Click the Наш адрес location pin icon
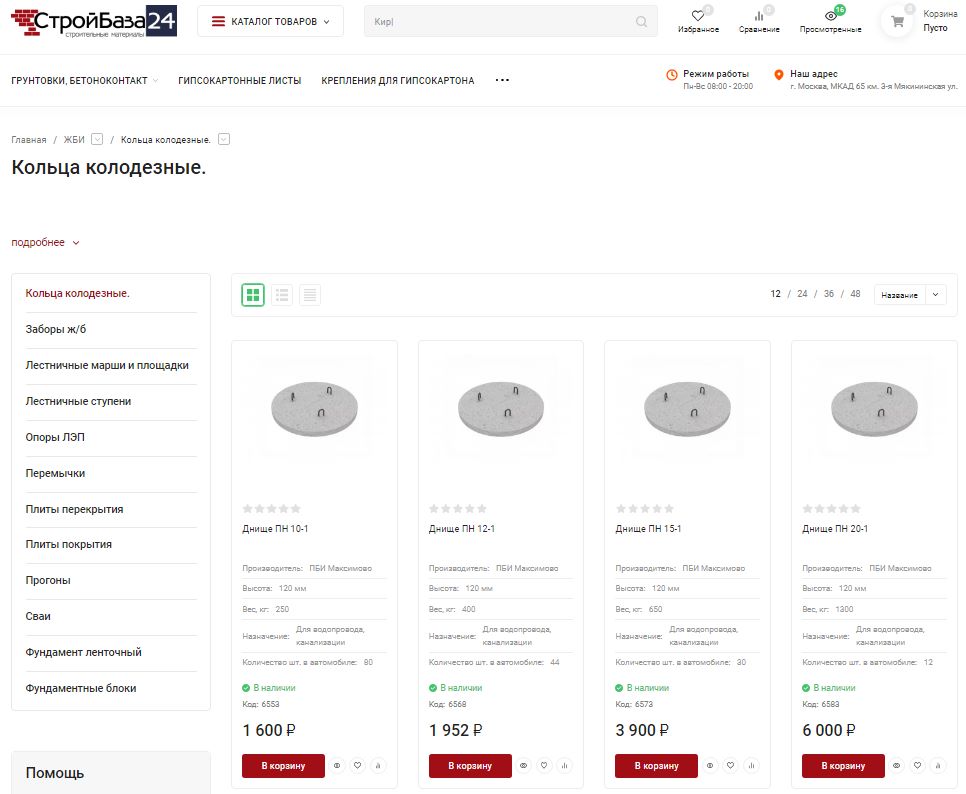The image size is (966, 794). pos(779,75)
